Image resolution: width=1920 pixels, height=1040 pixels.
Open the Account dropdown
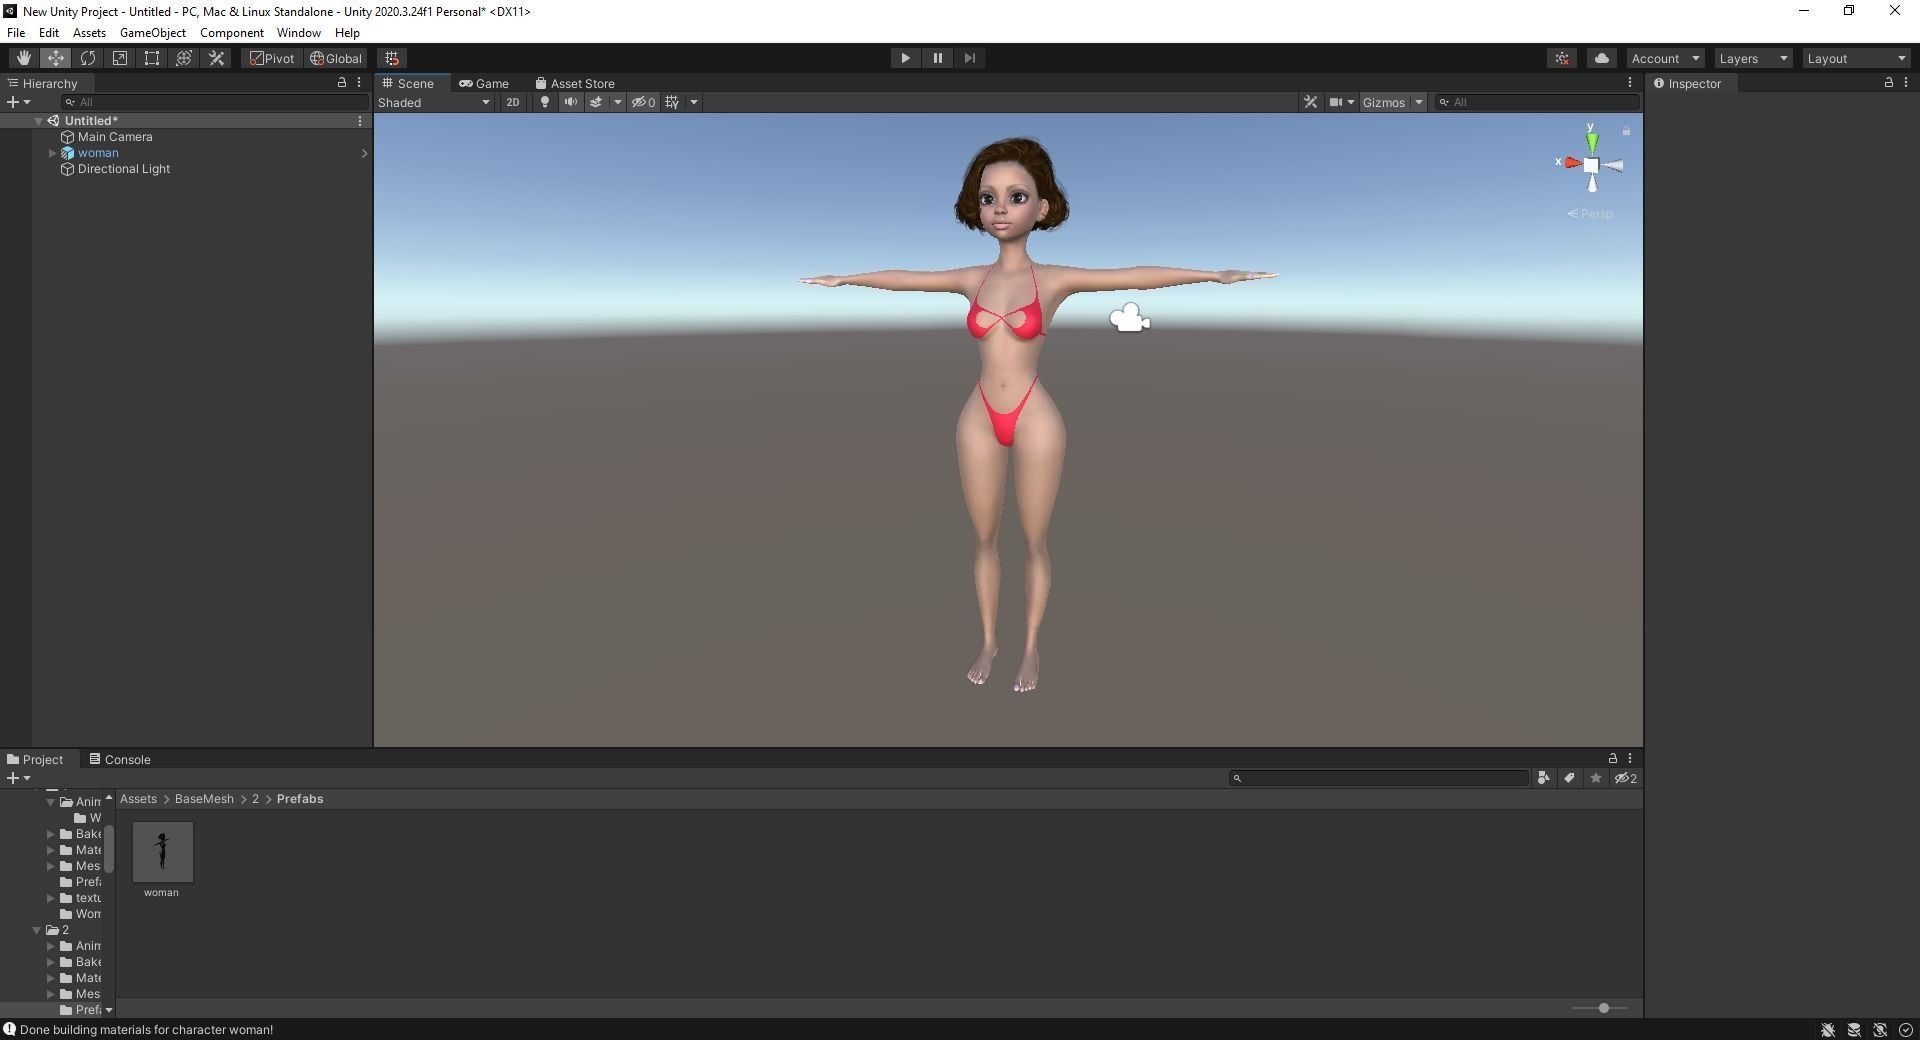1664,59
